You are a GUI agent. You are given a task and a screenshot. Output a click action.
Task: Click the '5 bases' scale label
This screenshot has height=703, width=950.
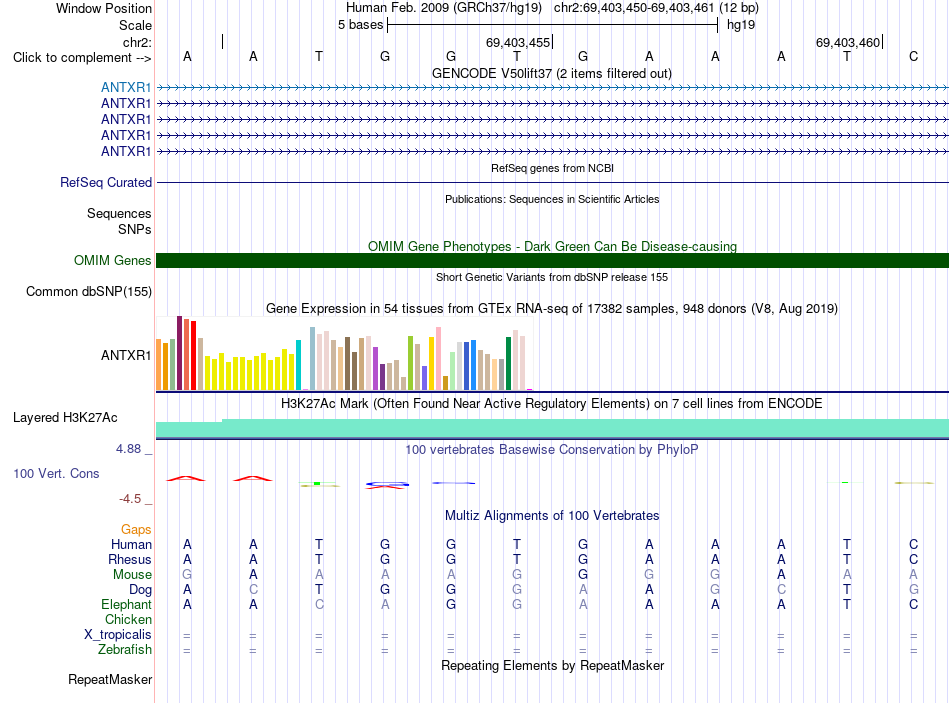(x=360, y=25)
